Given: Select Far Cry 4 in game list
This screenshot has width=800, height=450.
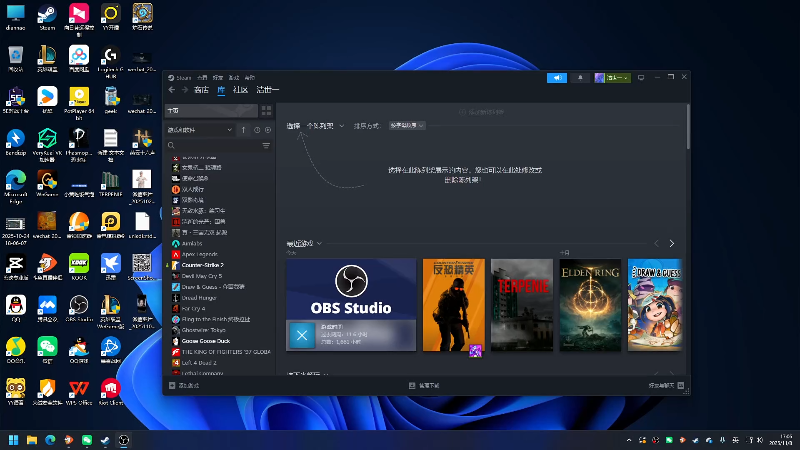Looking at the screenshot, I should point(193,309).
